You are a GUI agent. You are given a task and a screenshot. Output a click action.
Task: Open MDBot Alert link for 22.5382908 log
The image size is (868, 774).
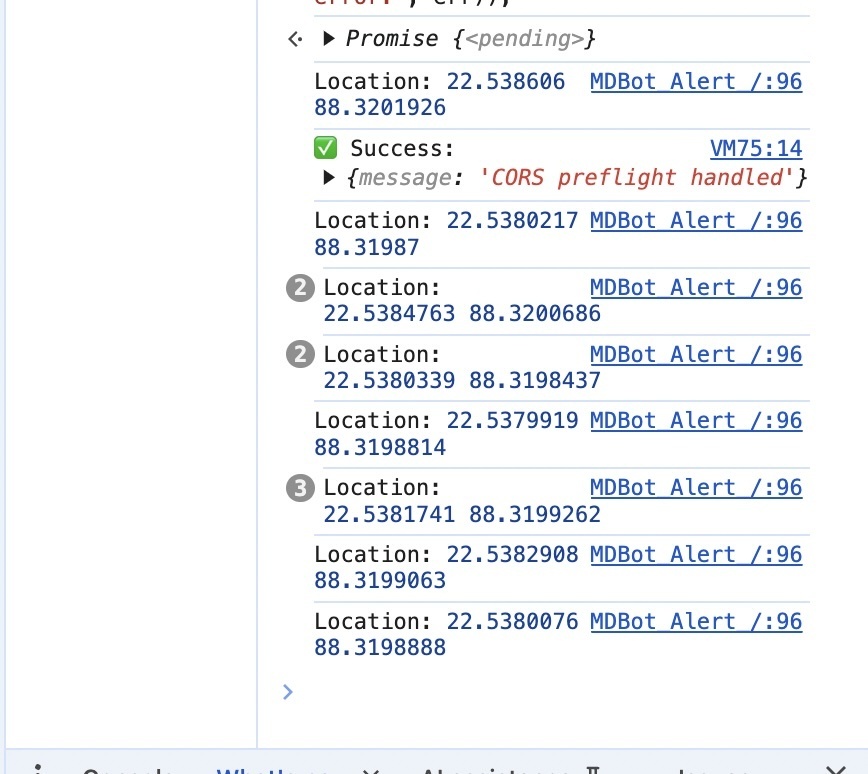(696, 554)
